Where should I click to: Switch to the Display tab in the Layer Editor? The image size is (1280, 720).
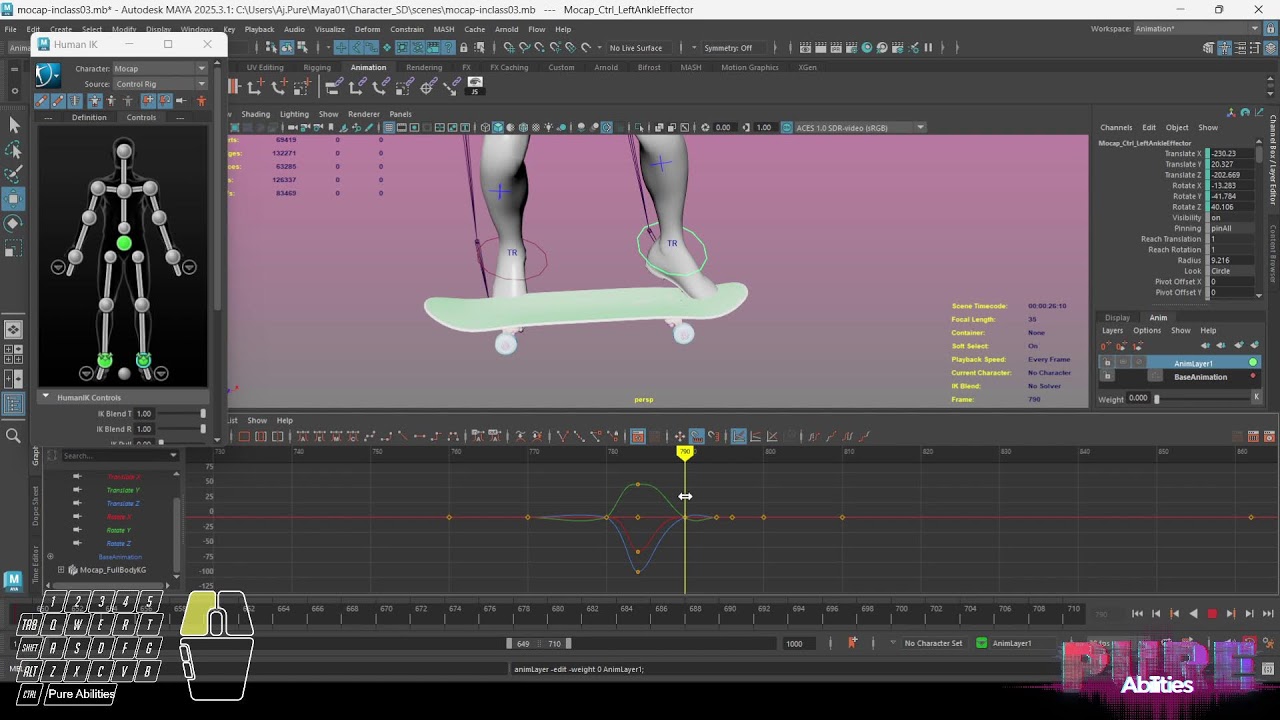[1117, 317]
